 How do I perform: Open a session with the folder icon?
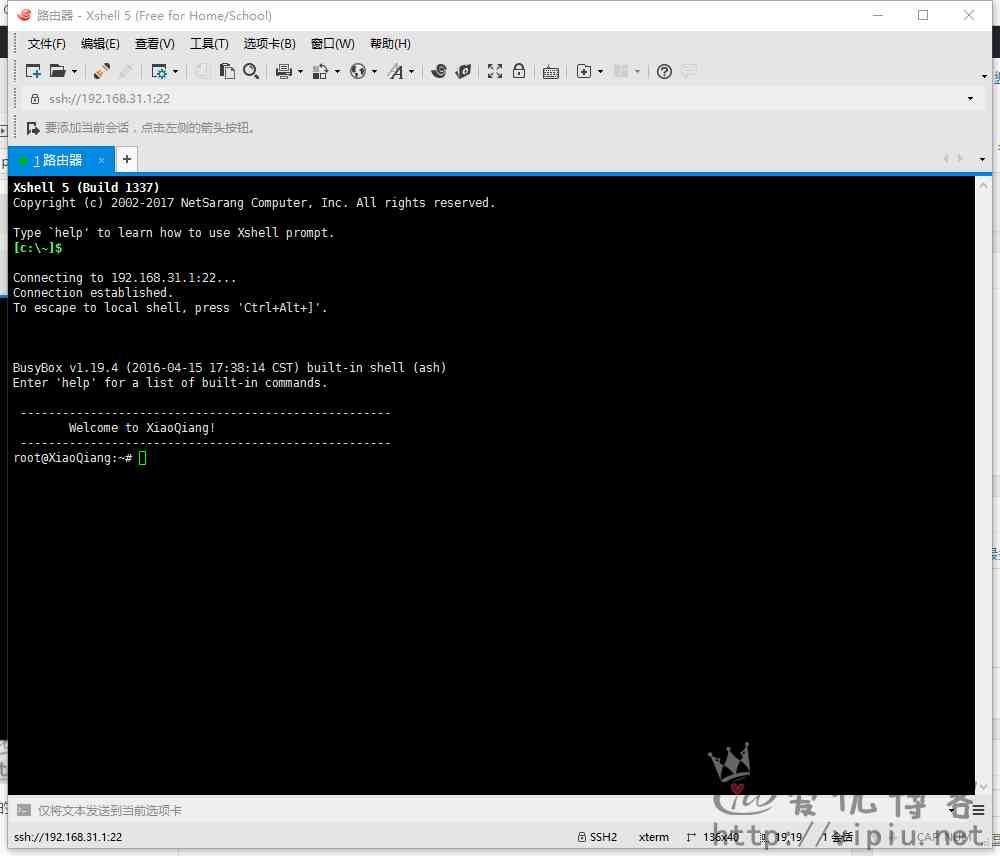pos(57,71)
